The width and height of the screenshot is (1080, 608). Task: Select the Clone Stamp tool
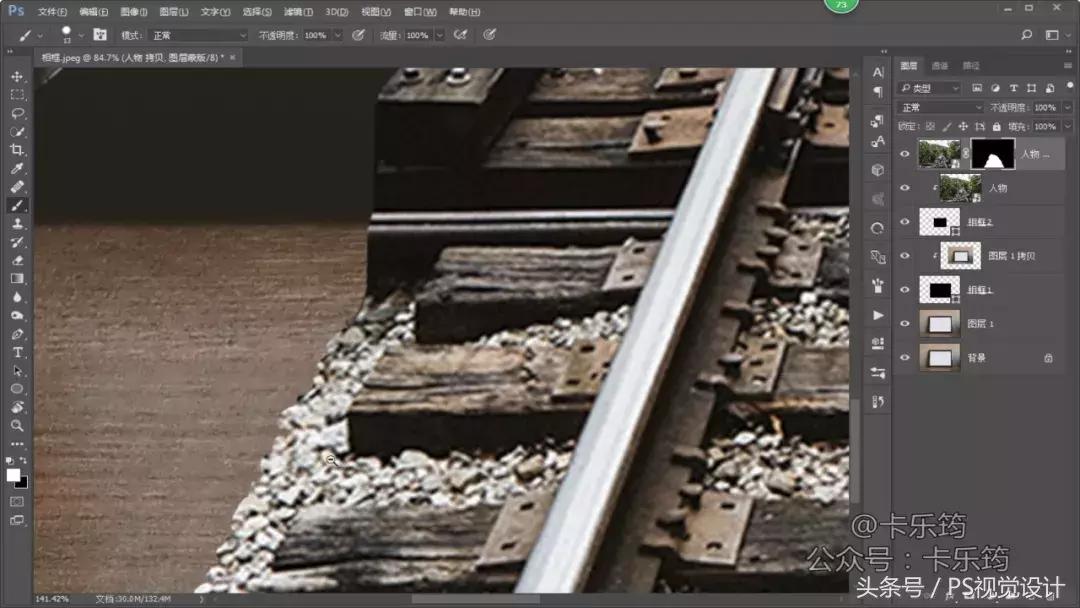17,224
